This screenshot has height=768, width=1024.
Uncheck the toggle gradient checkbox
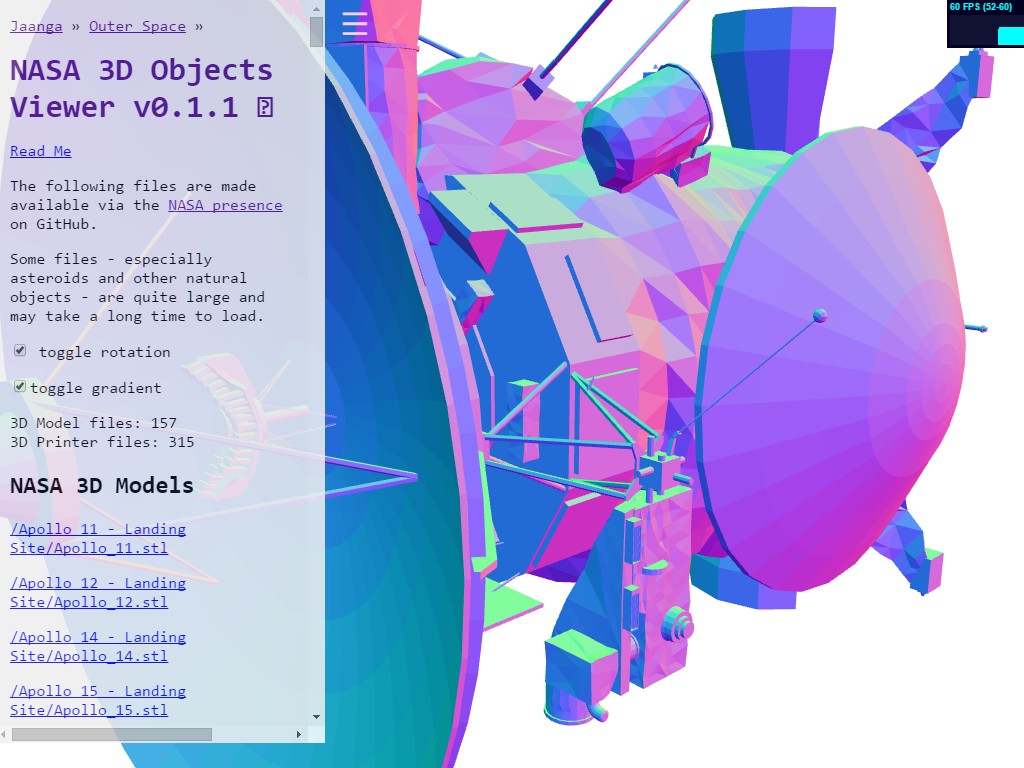click(x=20, y=387)
